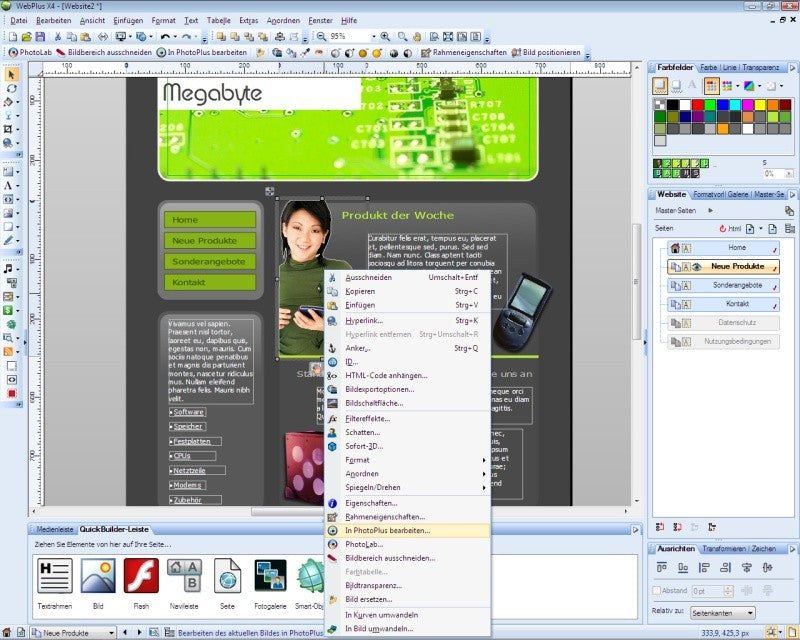Toggle the red checkmark on Sonderangebote page entry
The image size is (800, 640).
pyautogui.click(x=775, y=288)
